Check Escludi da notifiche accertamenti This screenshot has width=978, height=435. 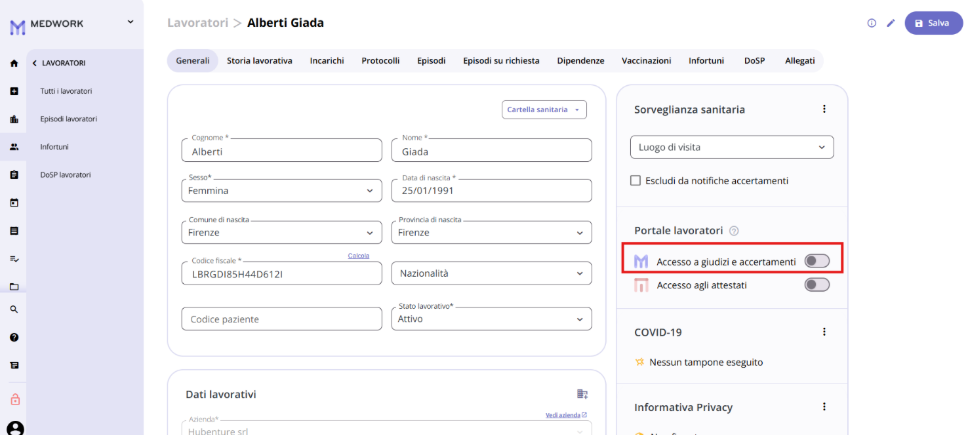point(636,181)
